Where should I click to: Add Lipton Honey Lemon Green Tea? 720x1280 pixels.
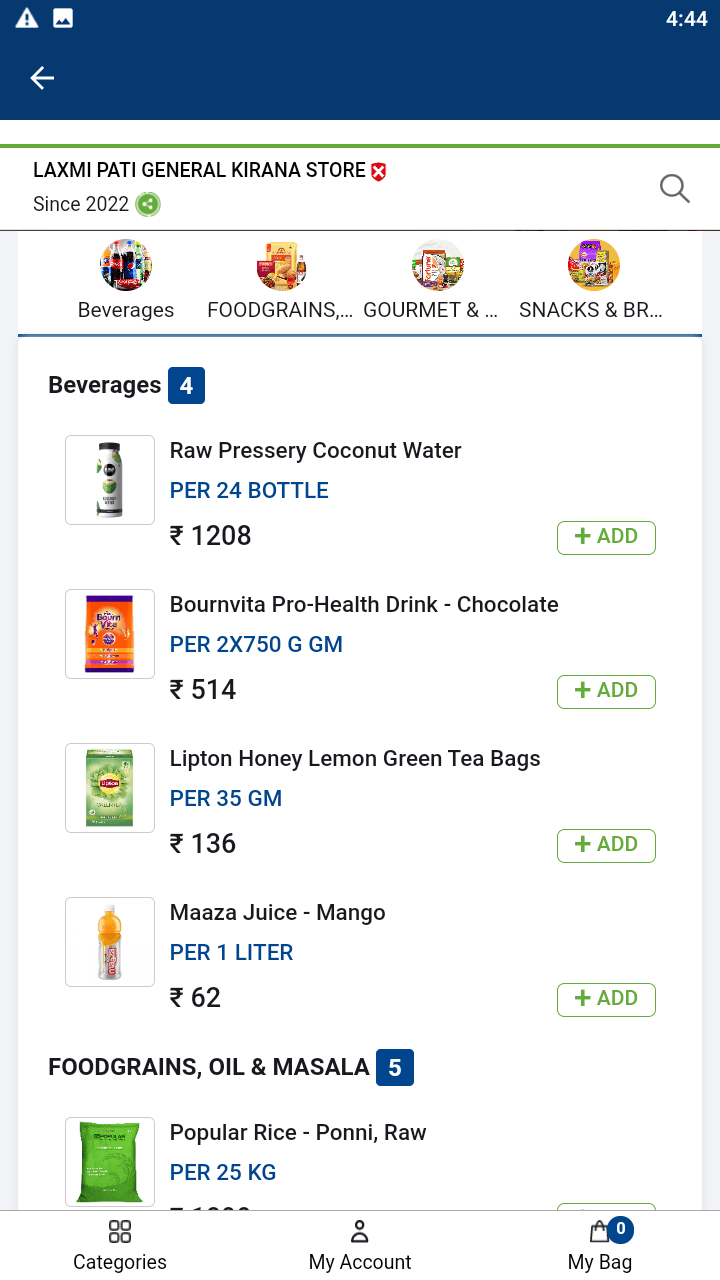click(x=606, y=845)
